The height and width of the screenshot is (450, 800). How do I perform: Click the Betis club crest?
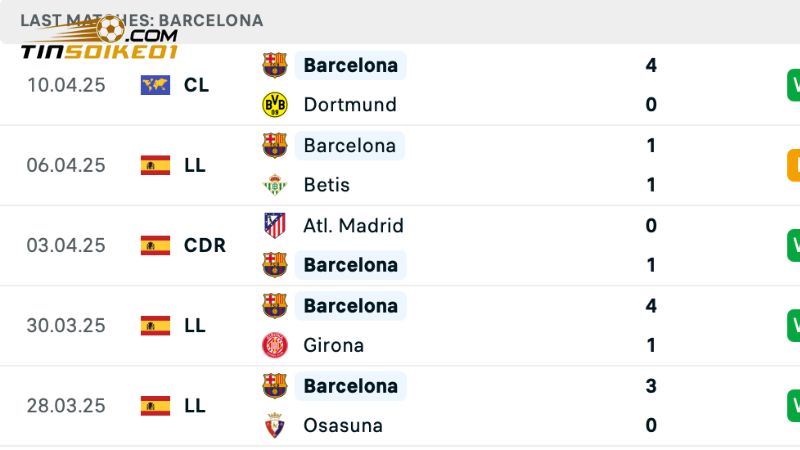pos(274,185)
